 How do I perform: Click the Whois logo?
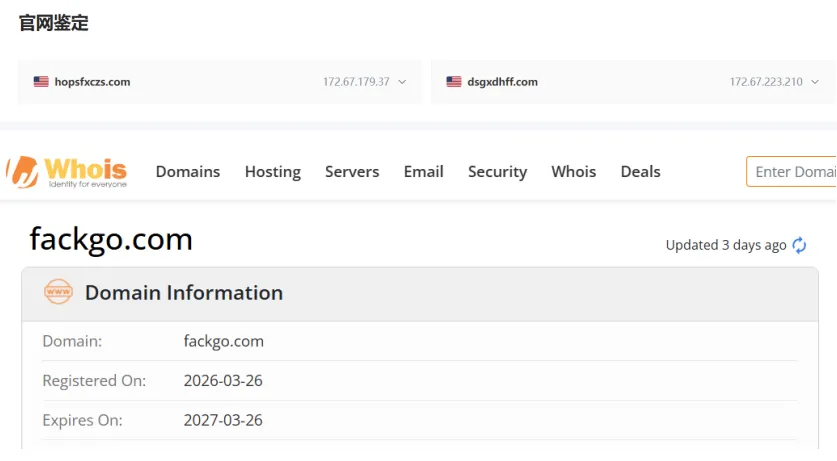tap(67, 172)
